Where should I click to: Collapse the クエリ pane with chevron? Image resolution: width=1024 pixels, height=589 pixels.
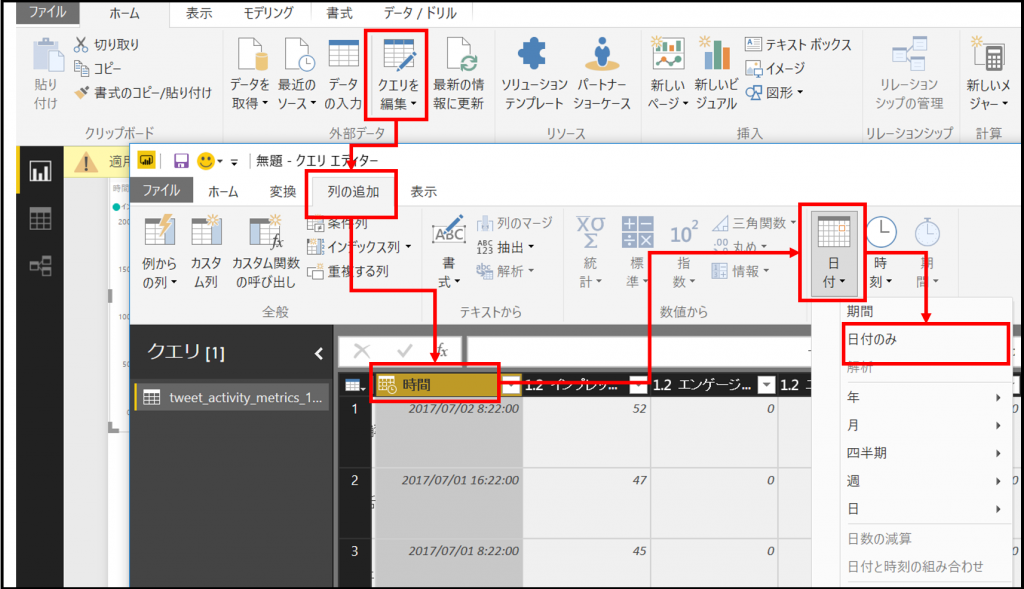[x=319, y=352]
